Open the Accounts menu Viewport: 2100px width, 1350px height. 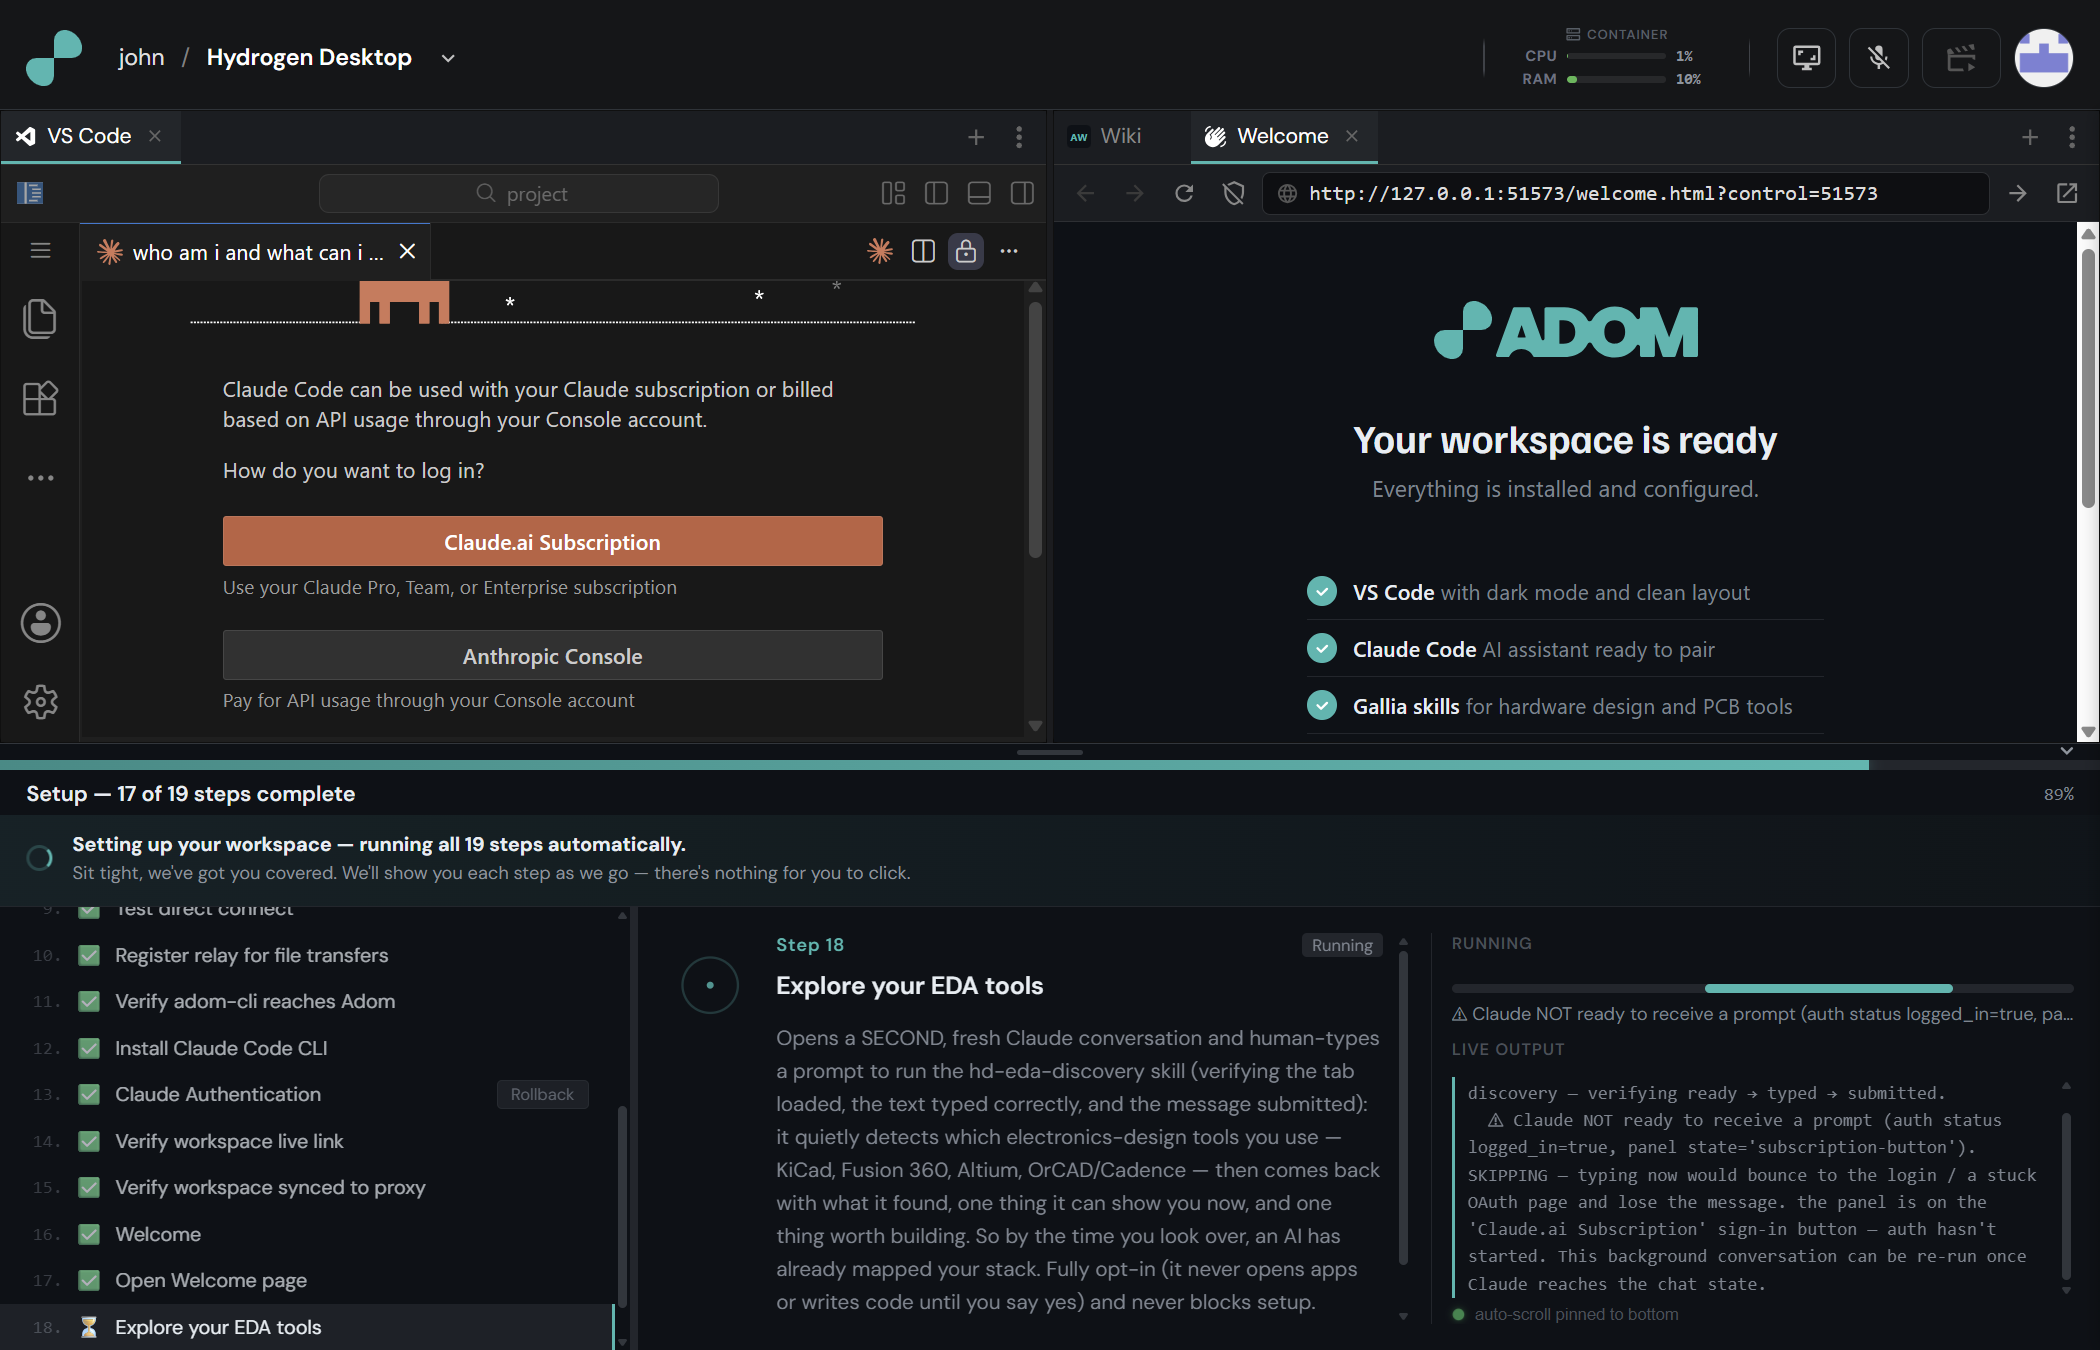40,623
